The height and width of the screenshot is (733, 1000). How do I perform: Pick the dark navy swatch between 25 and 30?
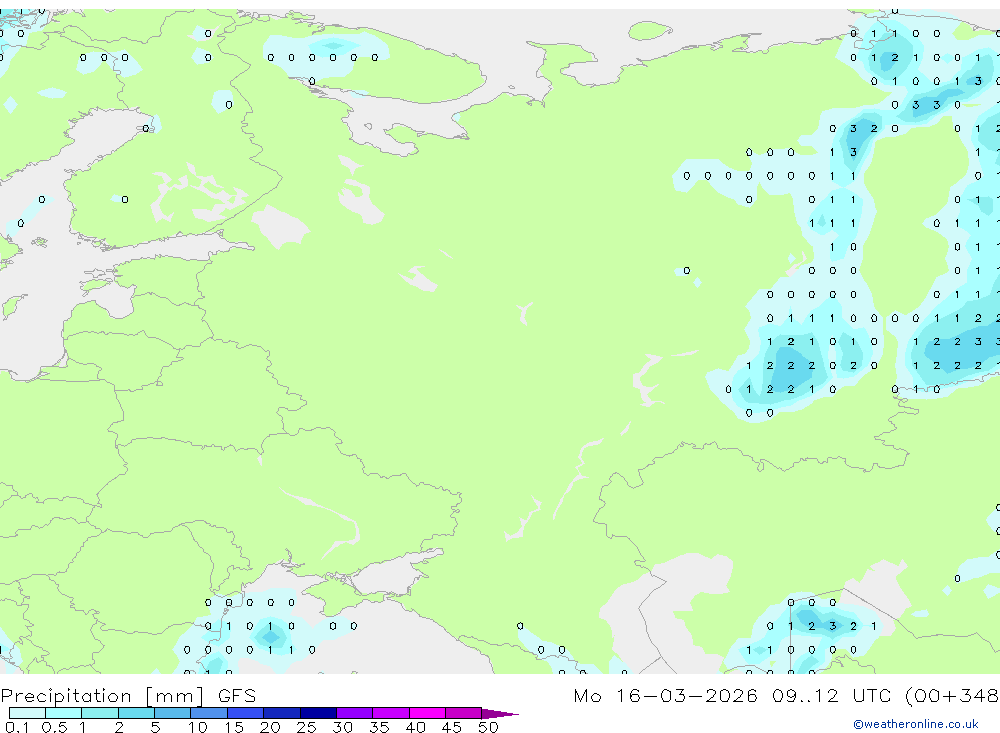pyautogui.click(x=318, y=713)
